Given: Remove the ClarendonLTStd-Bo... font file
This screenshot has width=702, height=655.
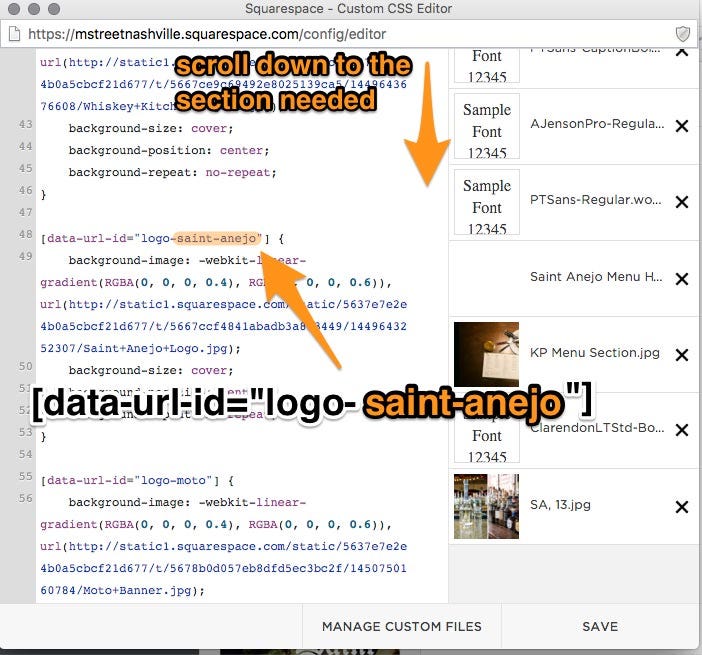Looking at the screenshot, I should click(681, 430).
